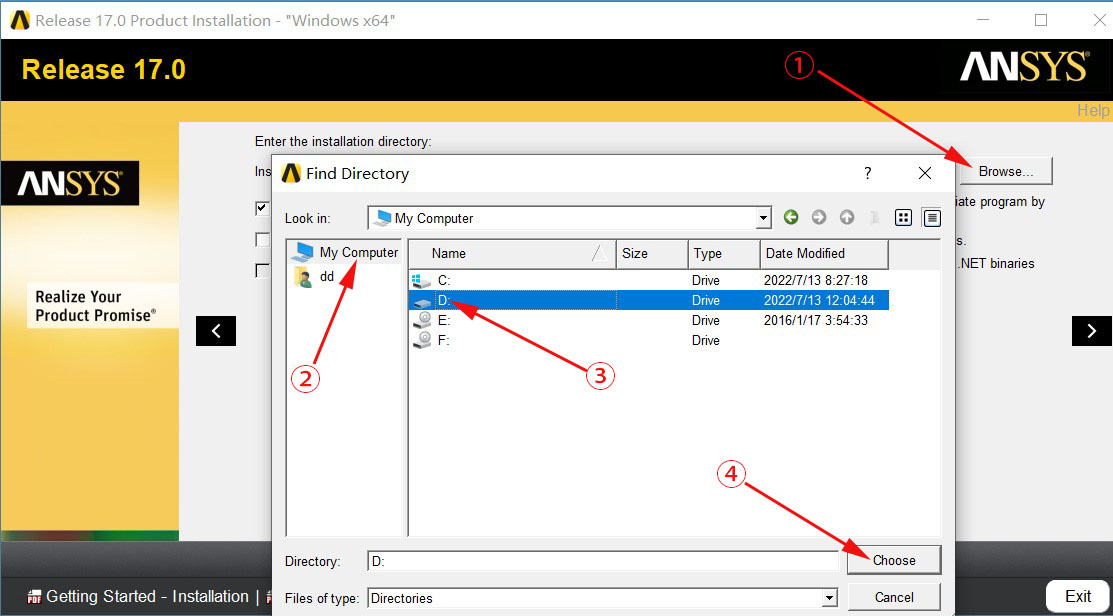The height and width of the screenshot is (616, 1113).
Task: Toggle the checked checkbox in installer window
Action: click(263, 209)
